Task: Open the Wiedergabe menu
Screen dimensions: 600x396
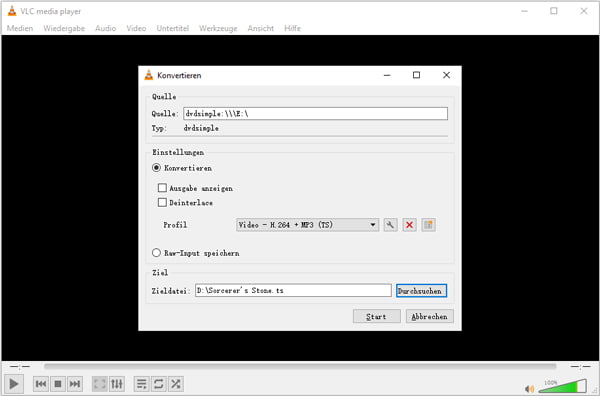Action: 64,28
